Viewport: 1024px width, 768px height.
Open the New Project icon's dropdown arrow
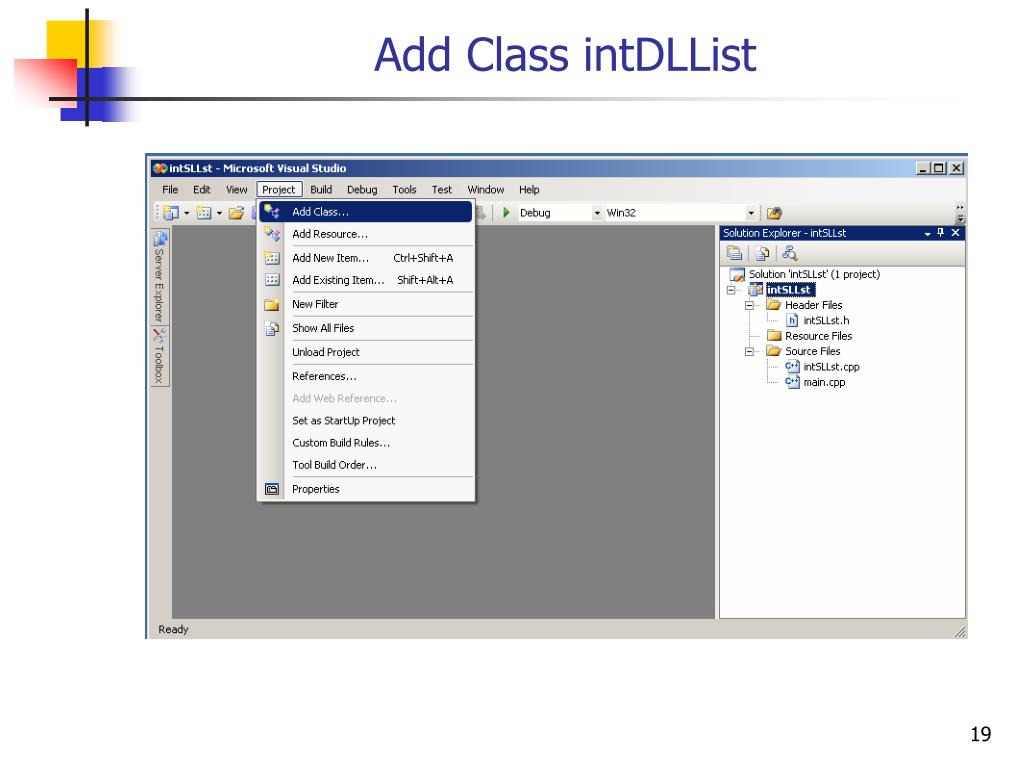[x=187, y=213]
